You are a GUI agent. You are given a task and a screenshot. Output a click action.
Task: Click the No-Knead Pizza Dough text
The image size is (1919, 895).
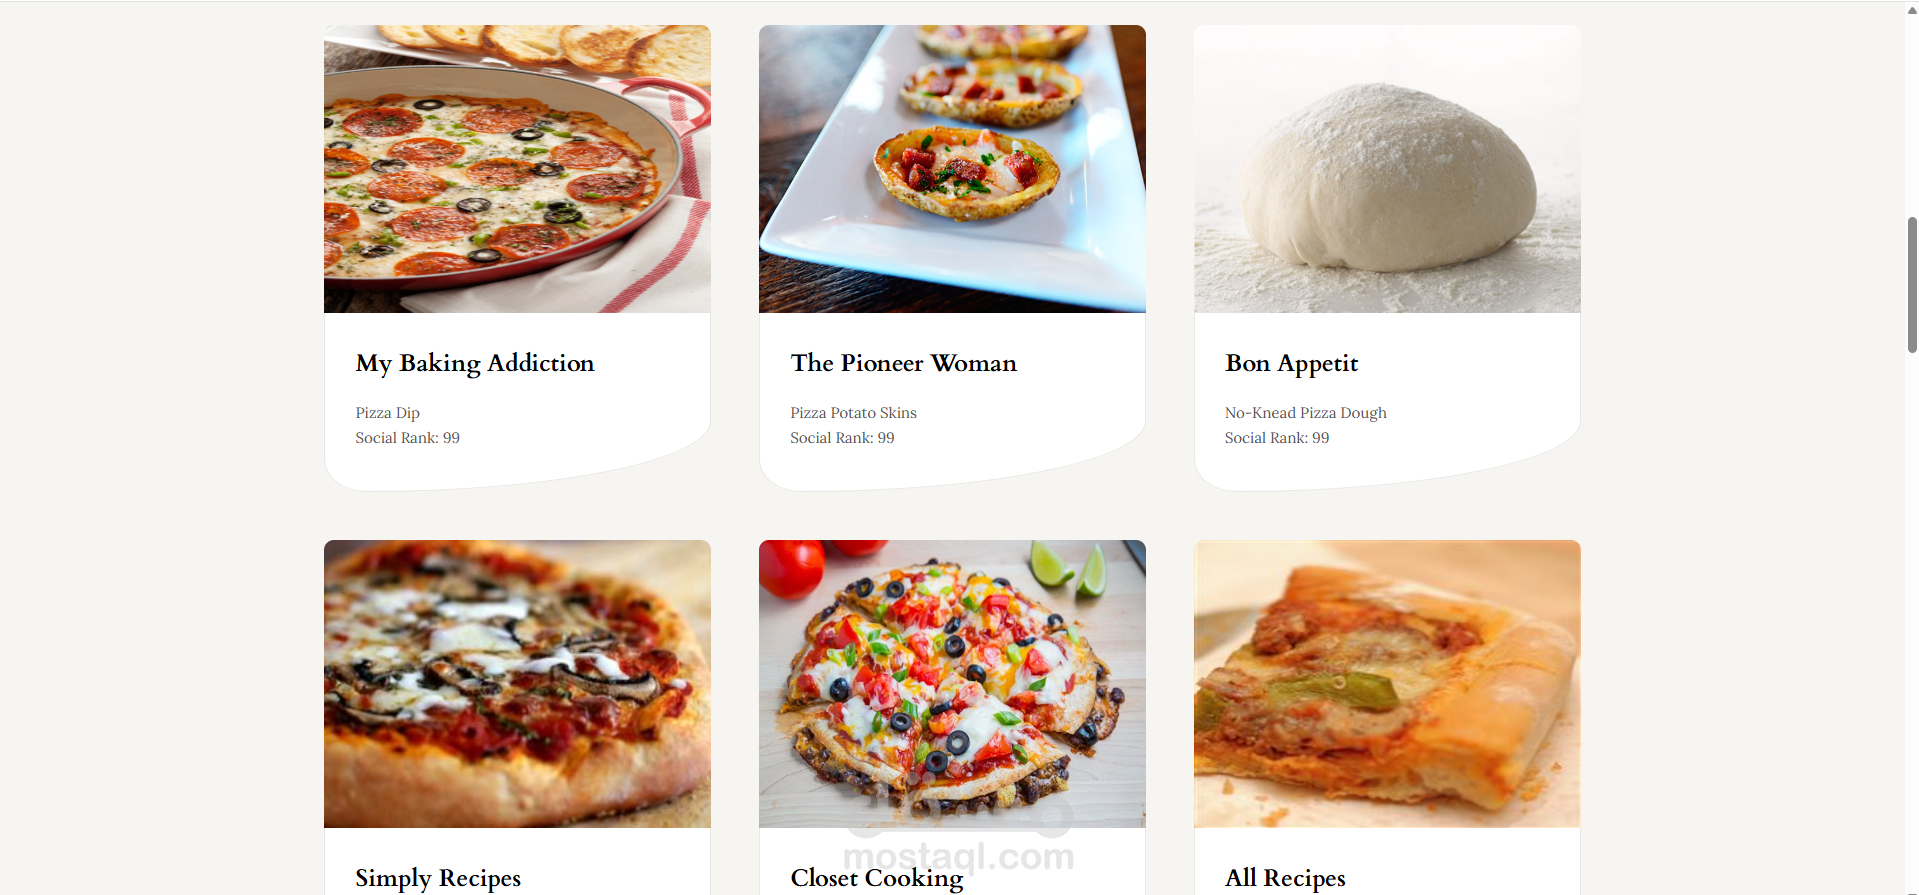[1305, 413]
